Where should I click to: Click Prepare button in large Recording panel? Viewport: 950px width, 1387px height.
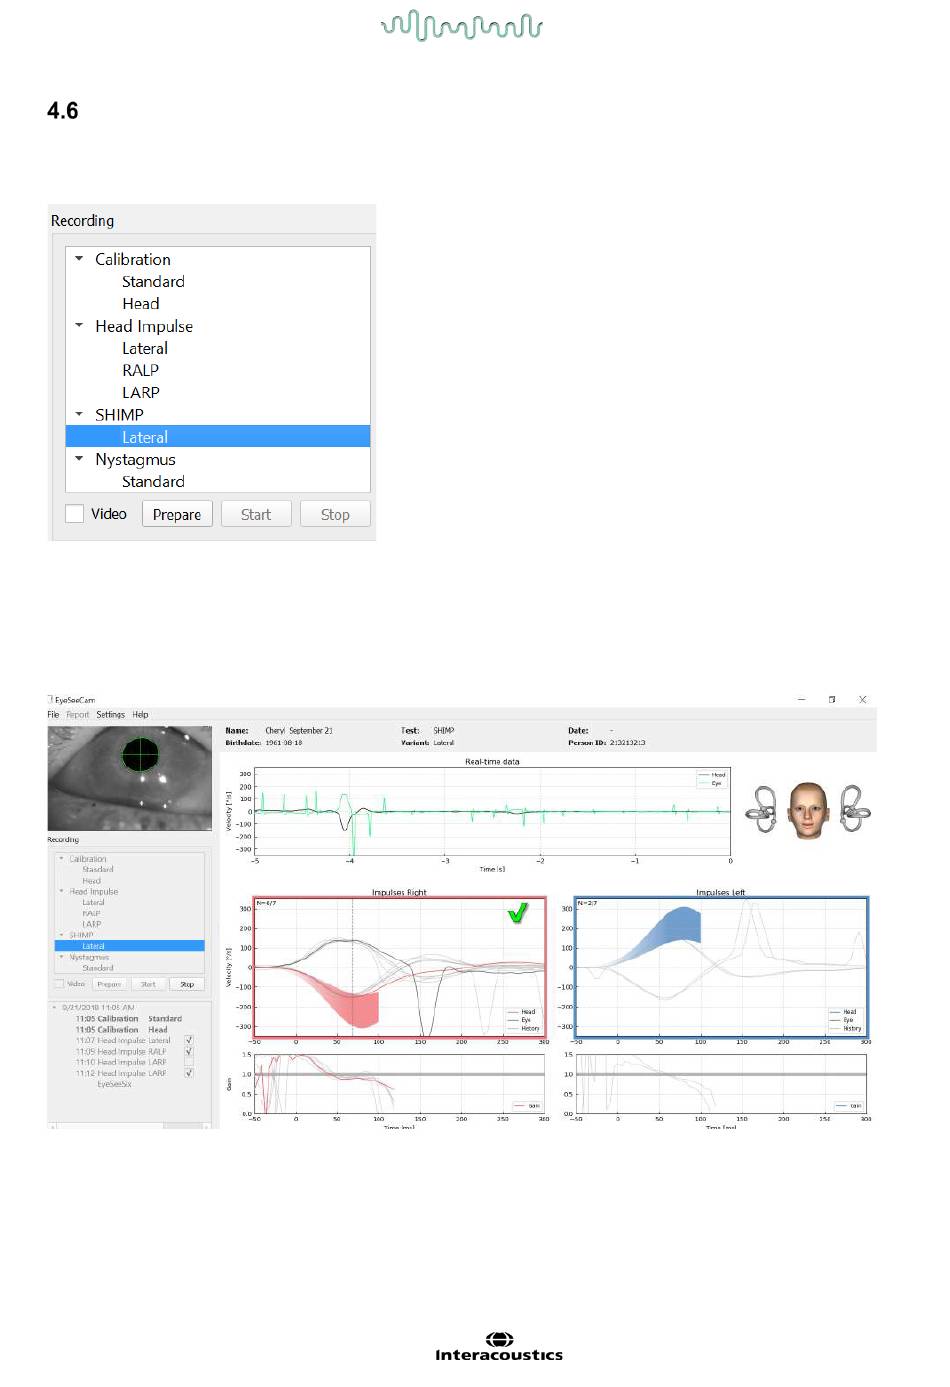click(x=177, y=514)
